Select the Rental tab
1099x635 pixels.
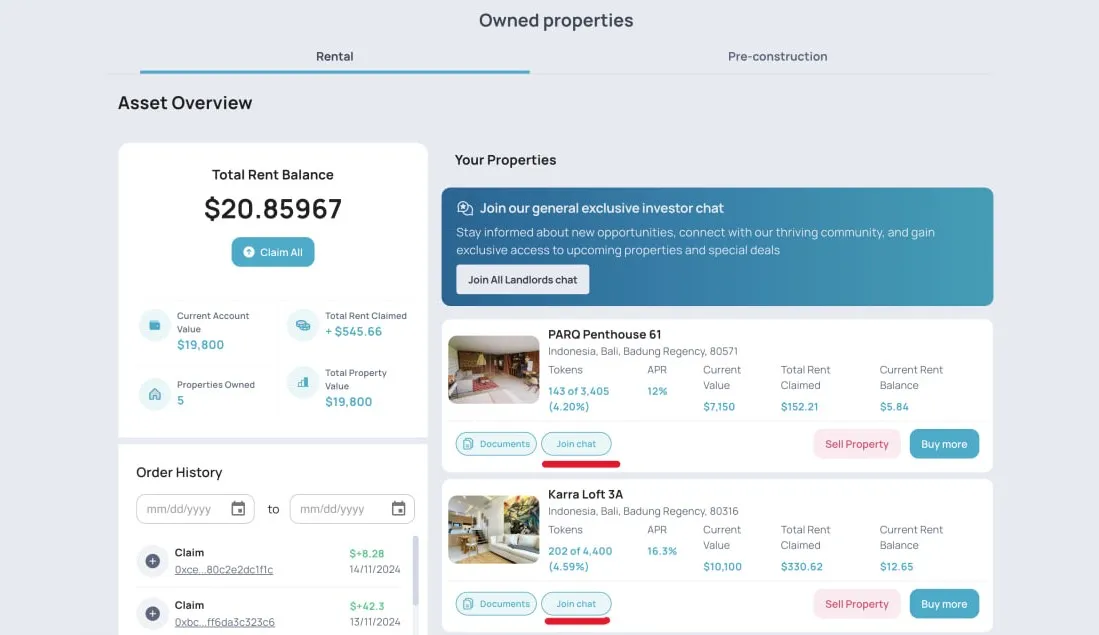(334, 57)
